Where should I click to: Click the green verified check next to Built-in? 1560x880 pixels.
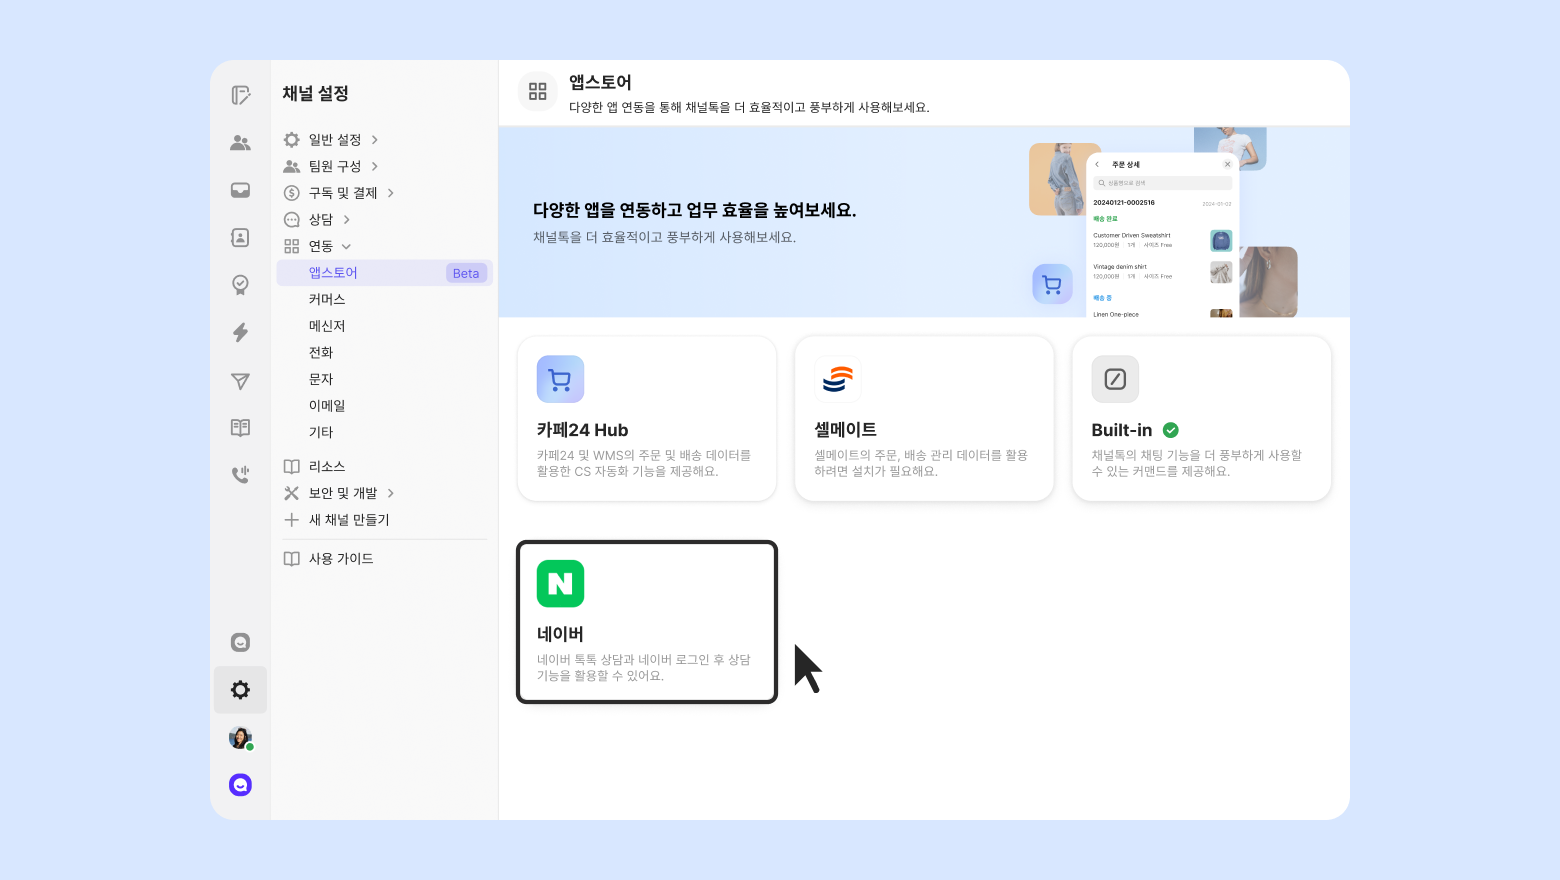(1171, 430)
